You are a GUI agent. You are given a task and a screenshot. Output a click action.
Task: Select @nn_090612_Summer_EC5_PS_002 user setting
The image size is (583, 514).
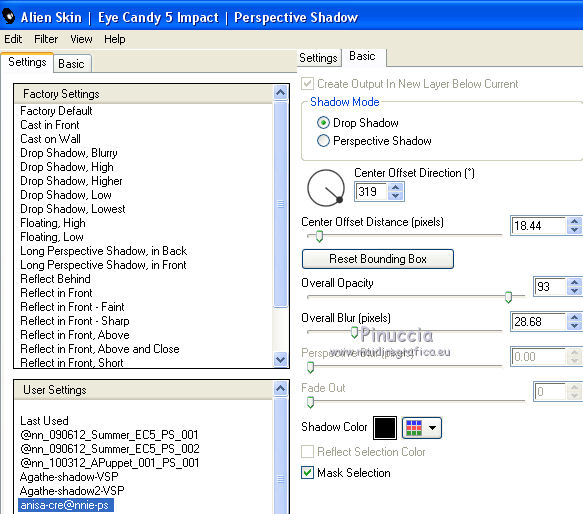[110, 449]
